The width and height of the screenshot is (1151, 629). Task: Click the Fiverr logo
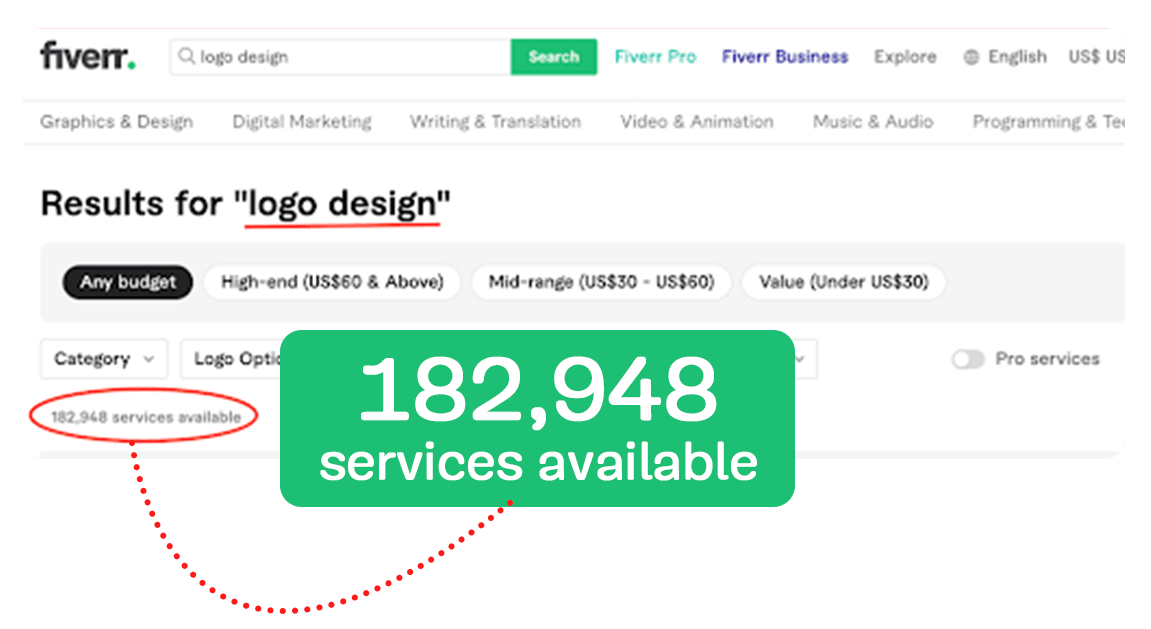coord(88,57)
